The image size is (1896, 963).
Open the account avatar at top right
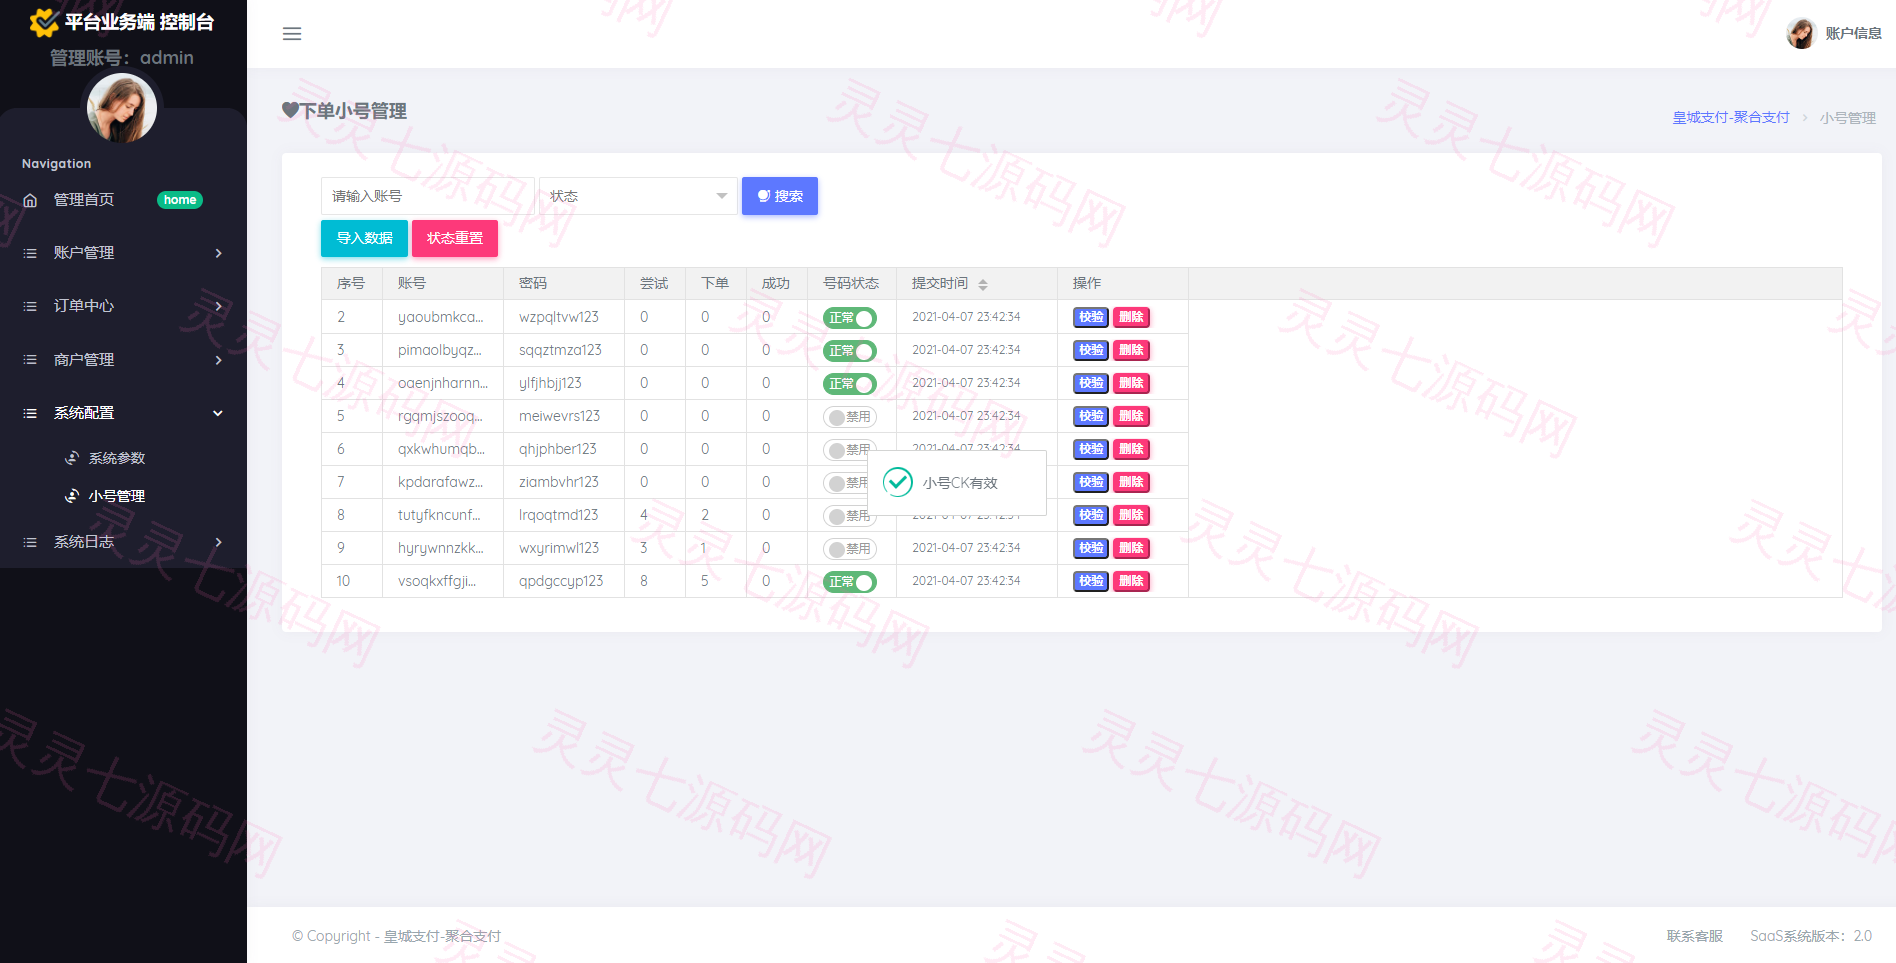click(1800, 33)
